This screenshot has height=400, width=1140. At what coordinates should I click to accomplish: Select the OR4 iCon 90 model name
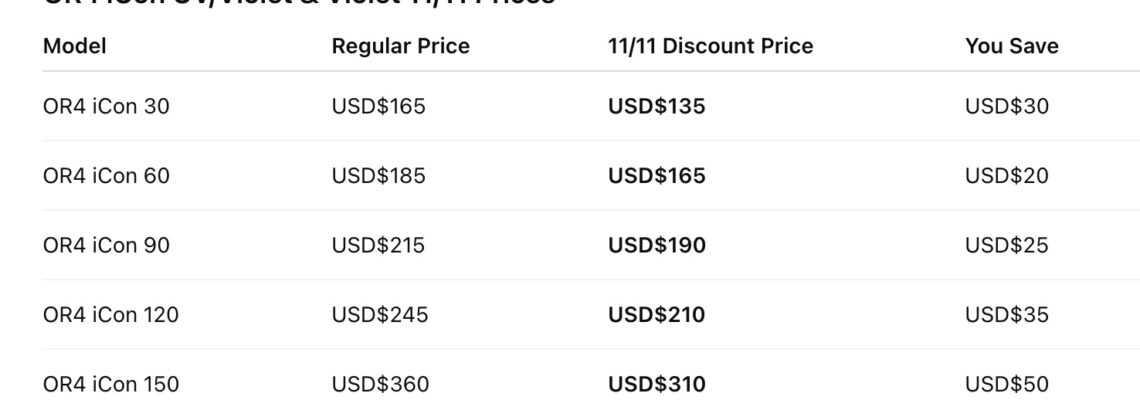[x=106, y=245]
